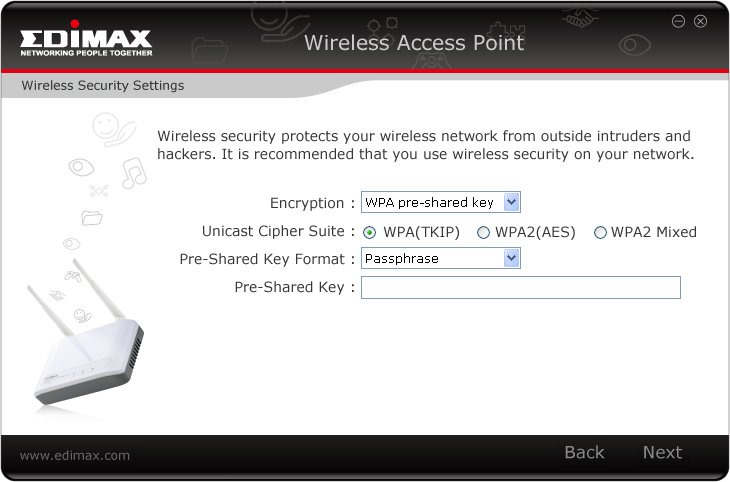This screenshot has height=482, width=730.
Task: Click the music note decoration icon
Action: (x=134, y=173)
